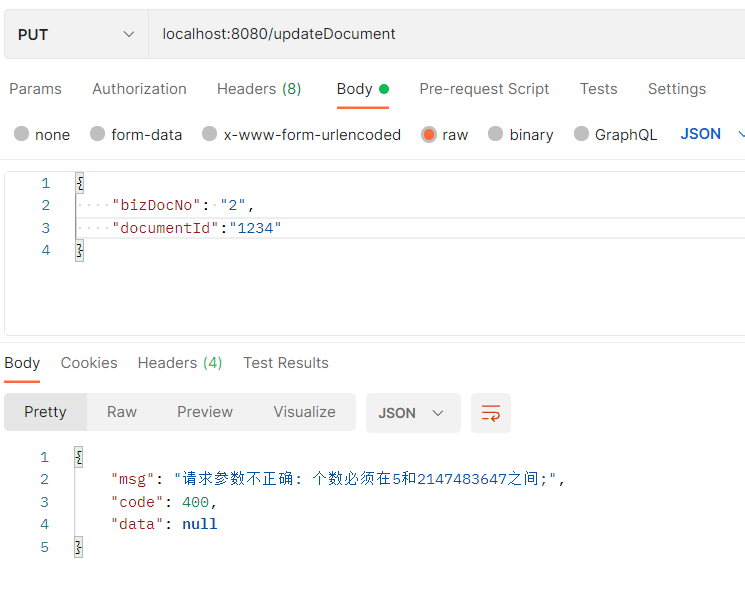Open the Test Results tab

click(286, 363)
